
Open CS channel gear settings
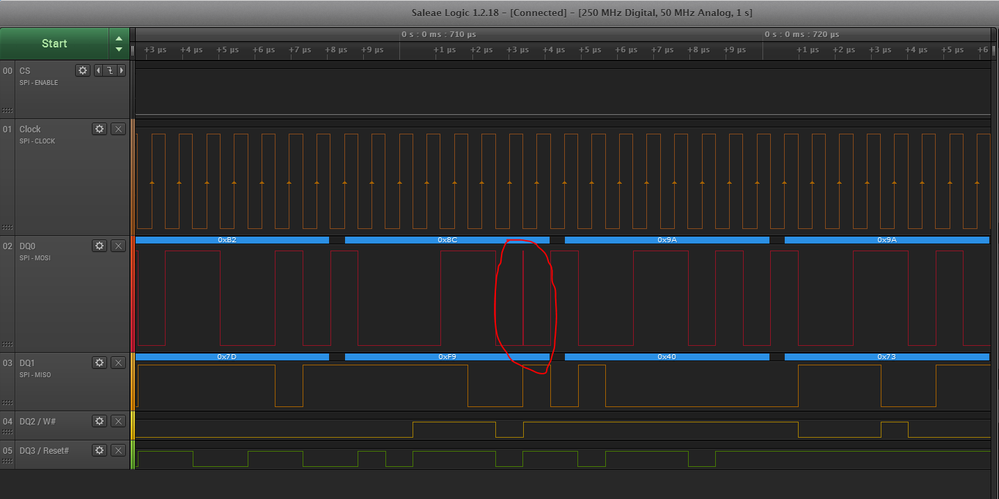(x=83, y=70)
